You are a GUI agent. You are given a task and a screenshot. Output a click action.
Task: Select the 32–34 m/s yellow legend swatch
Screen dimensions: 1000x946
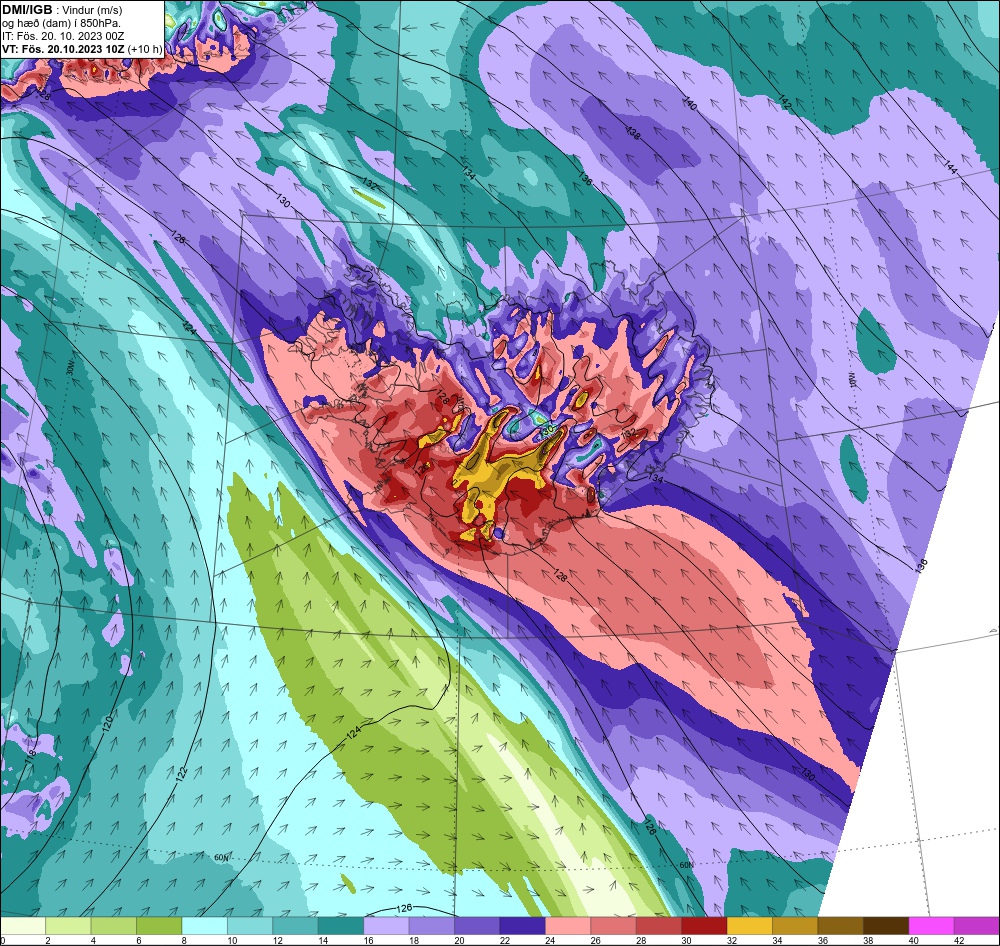coord(749,926)
